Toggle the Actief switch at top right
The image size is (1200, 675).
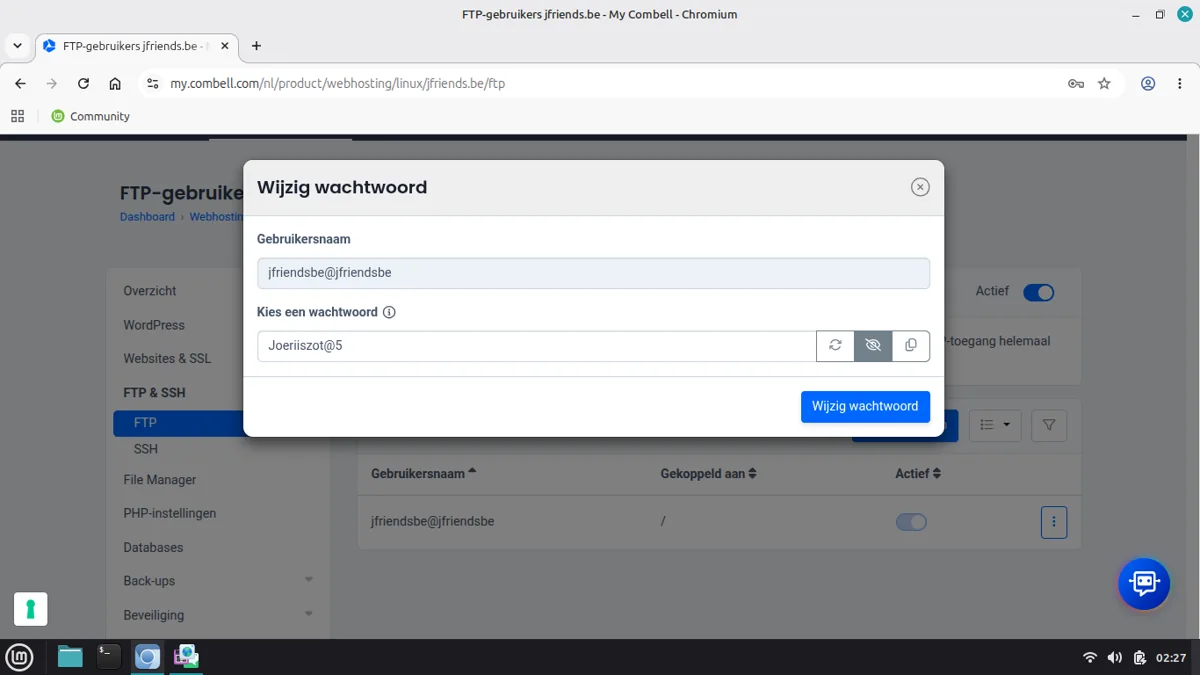(1039, 292)
